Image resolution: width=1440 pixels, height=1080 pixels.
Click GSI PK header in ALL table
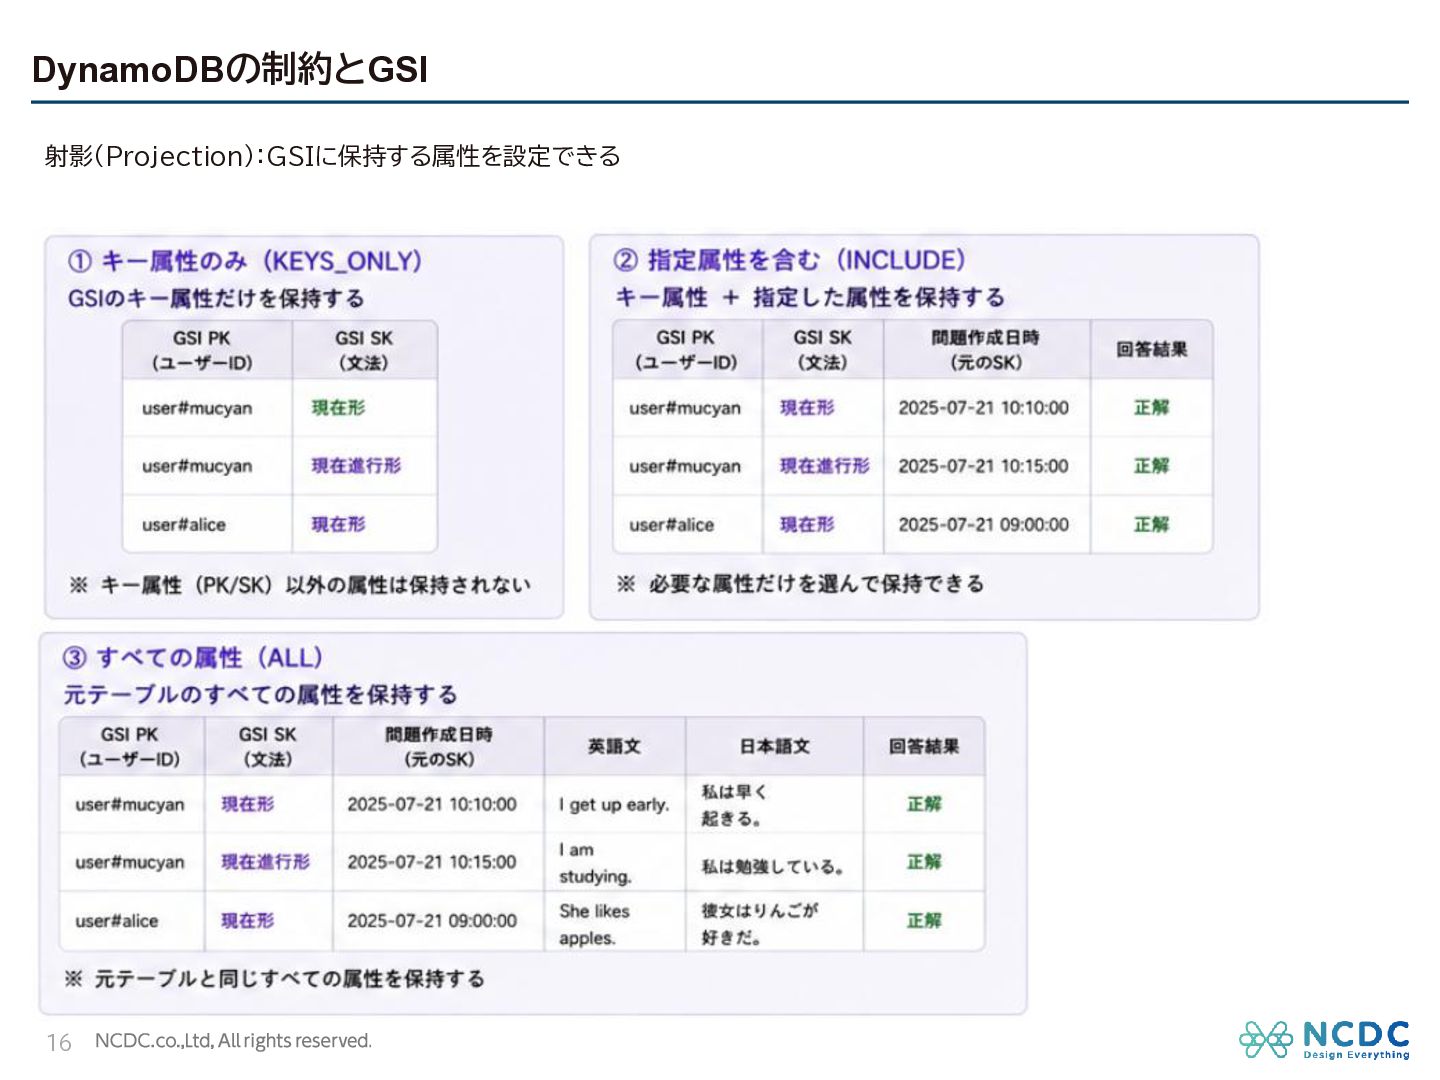(x=130, y=747)
